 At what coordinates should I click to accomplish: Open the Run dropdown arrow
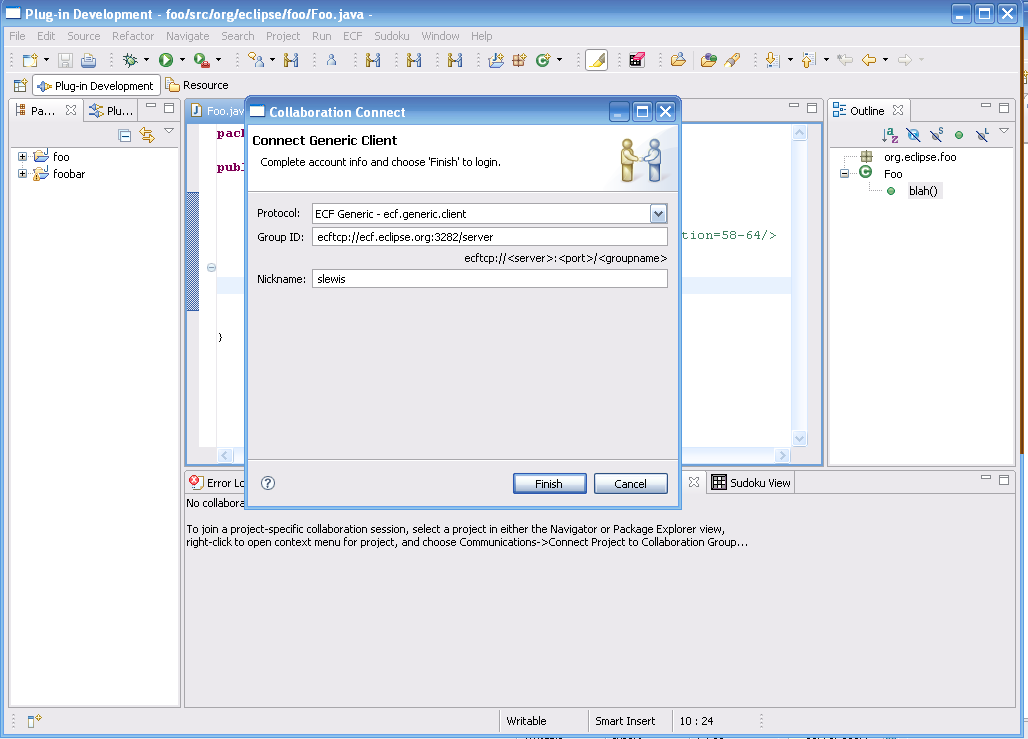pyautogui.click(x=182, y=60)
